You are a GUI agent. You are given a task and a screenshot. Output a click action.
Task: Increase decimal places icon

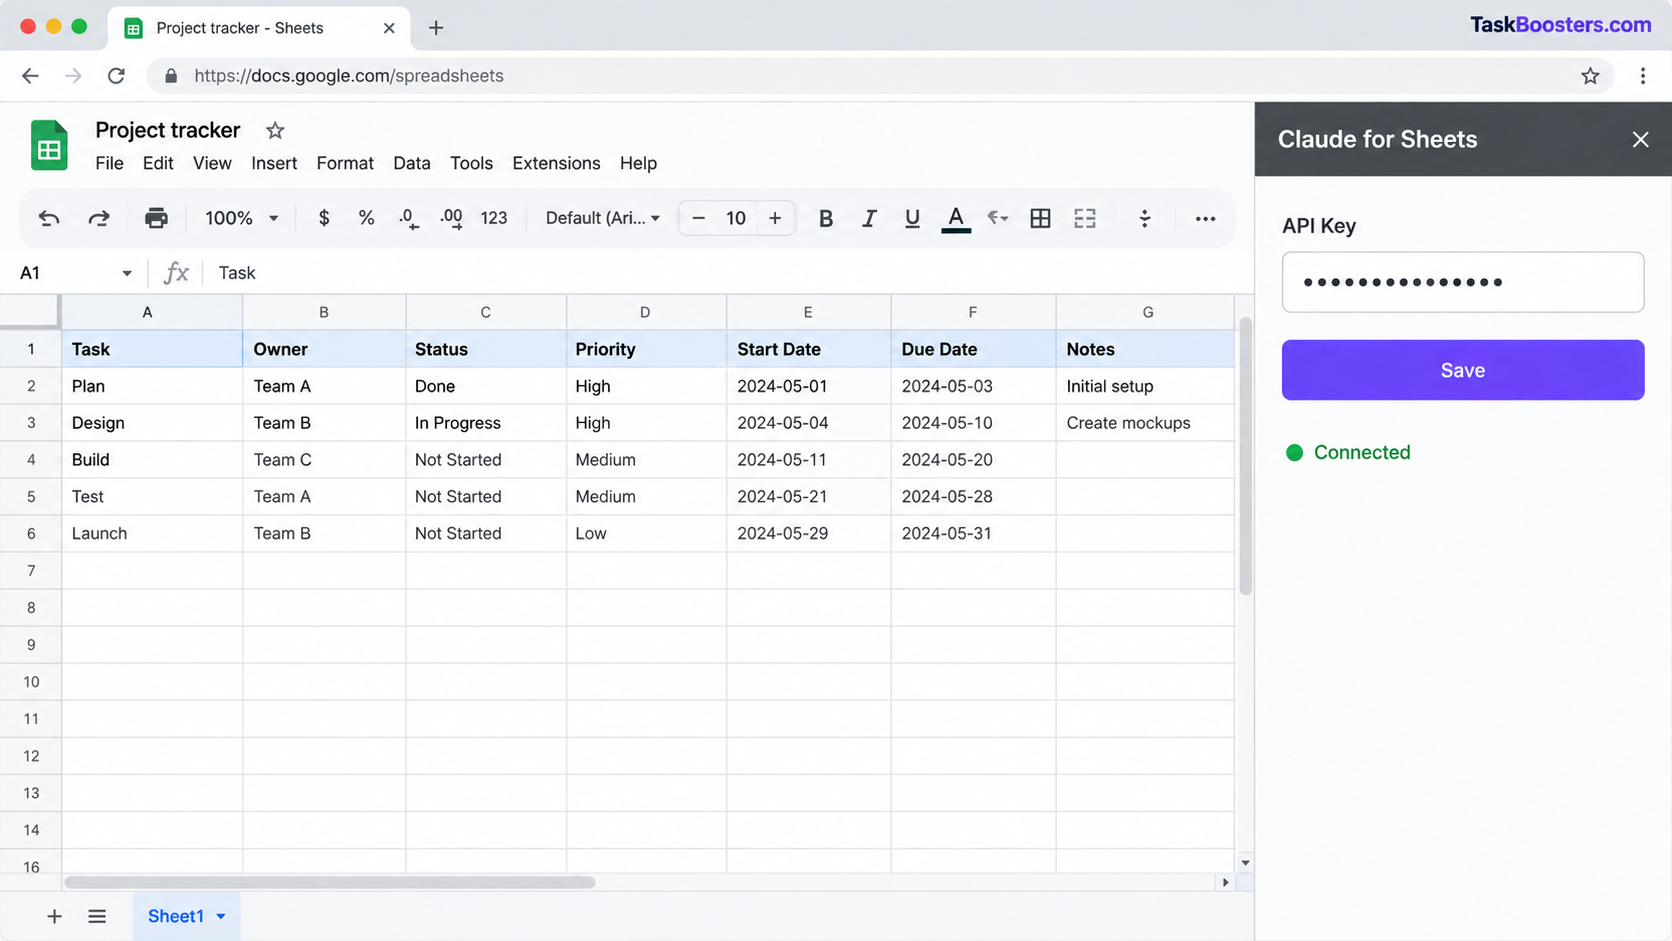pos(451,218)
